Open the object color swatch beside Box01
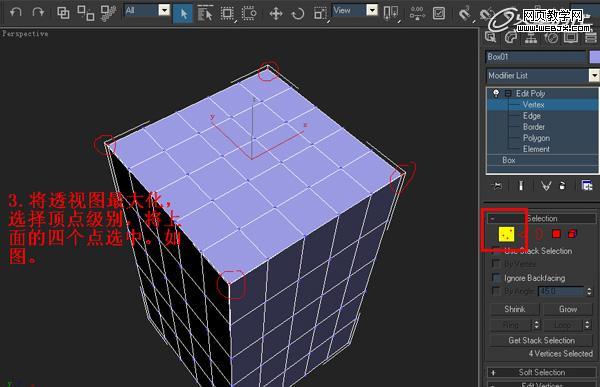 click(595, 57)
